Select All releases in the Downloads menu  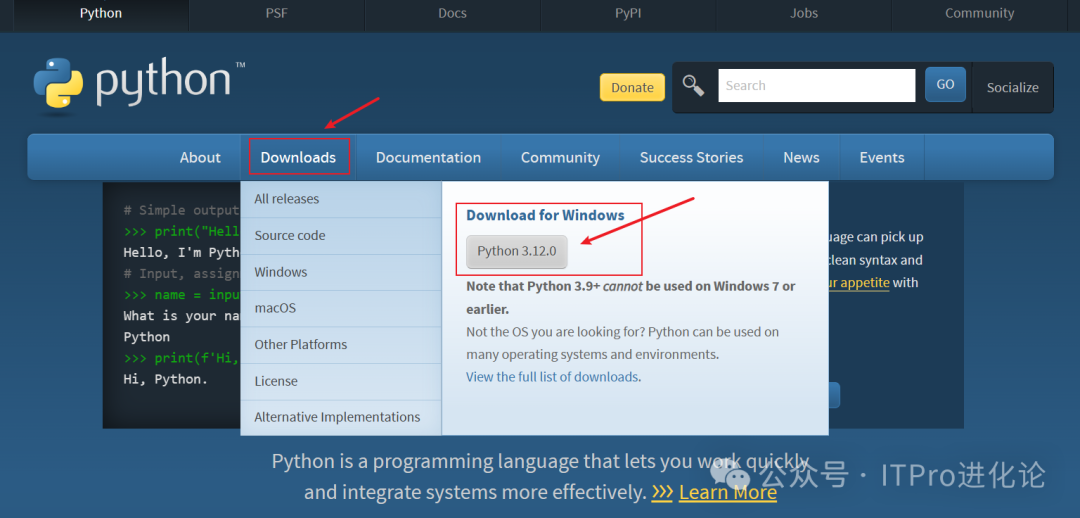pyautogui.click(x=341, y=199)
